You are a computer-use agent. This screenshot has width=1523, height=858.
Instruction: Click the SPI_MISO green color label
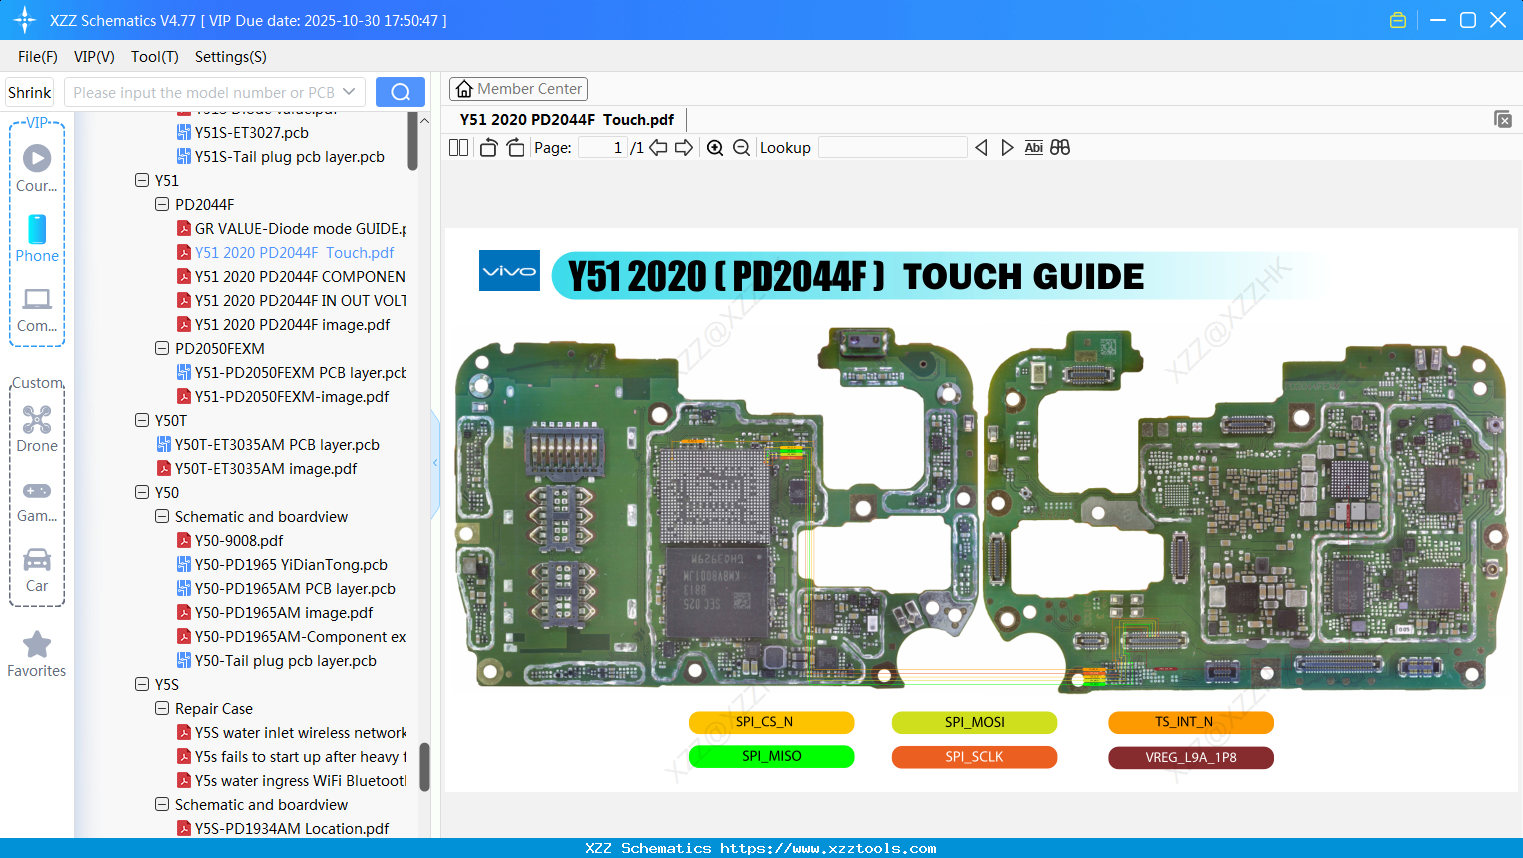click(x=771, y=756)
